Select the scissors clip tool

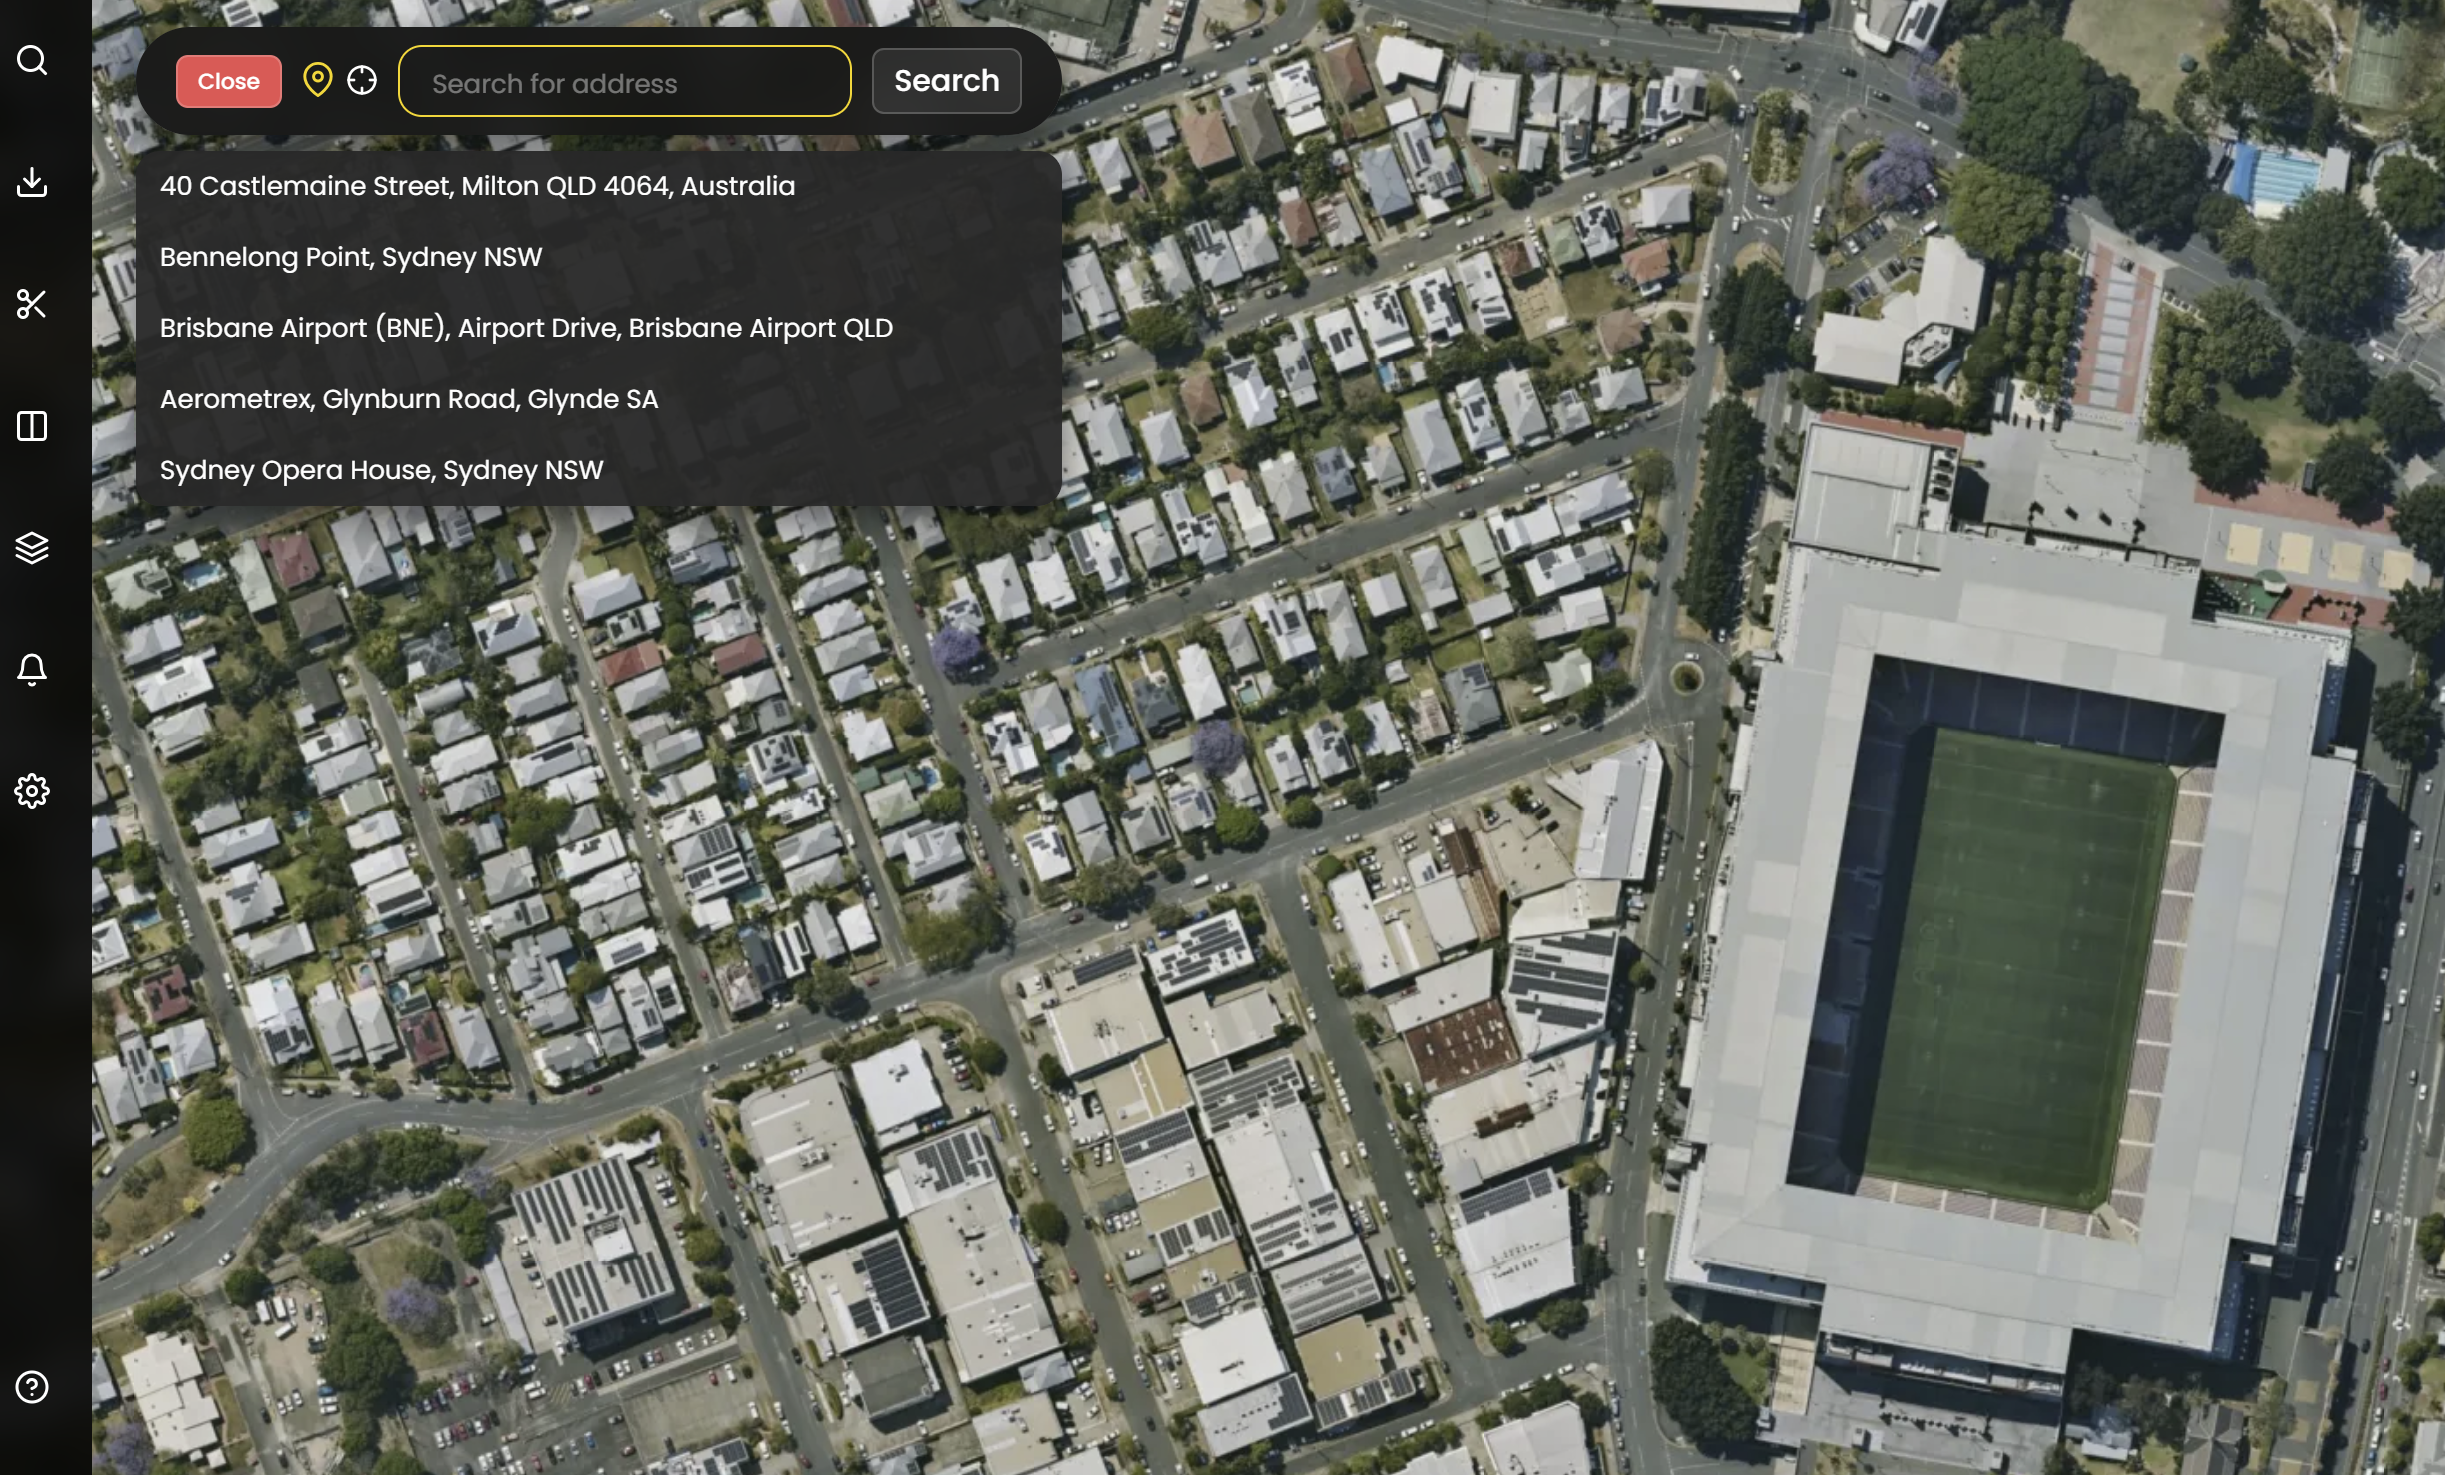[x=32, y=304]
